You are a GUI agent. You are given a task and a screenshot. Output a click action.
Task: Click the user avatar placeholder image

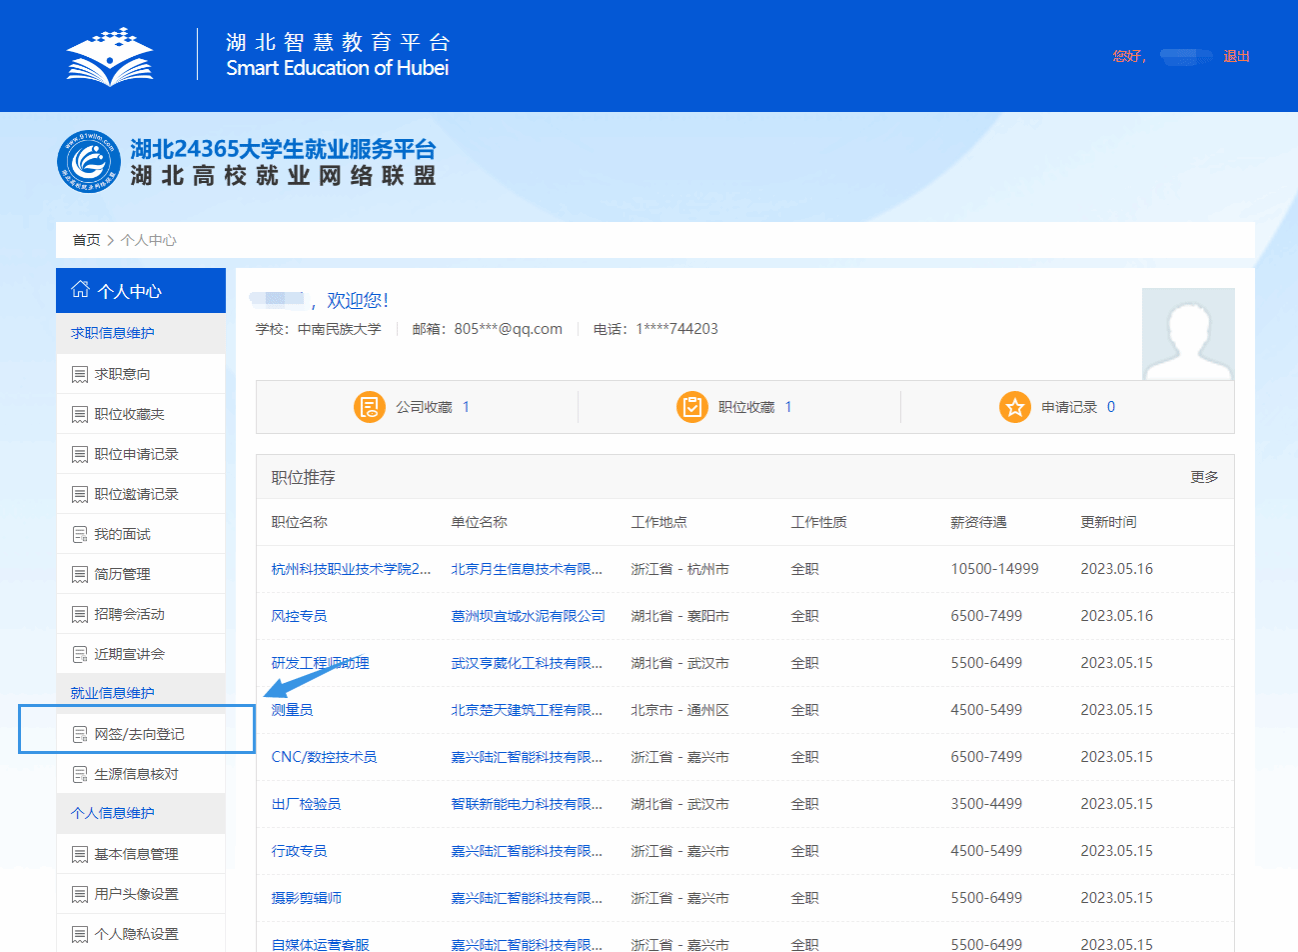coord(1188,334)
